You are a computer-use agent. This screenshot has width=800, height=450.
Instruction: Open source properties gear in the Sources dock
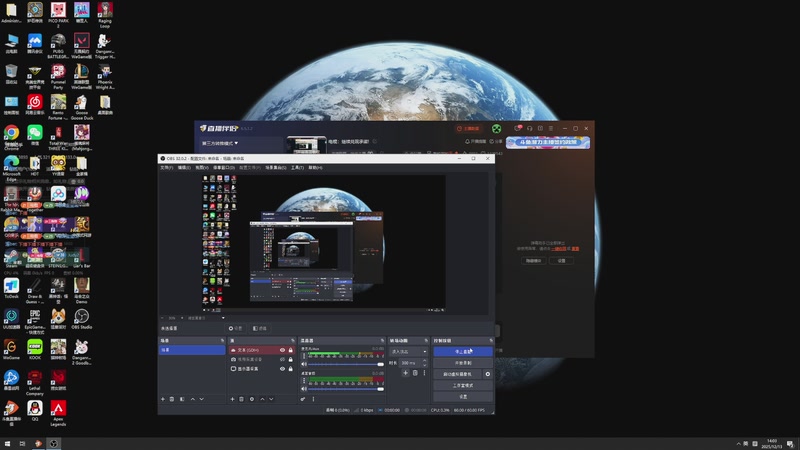coord(252,399)
